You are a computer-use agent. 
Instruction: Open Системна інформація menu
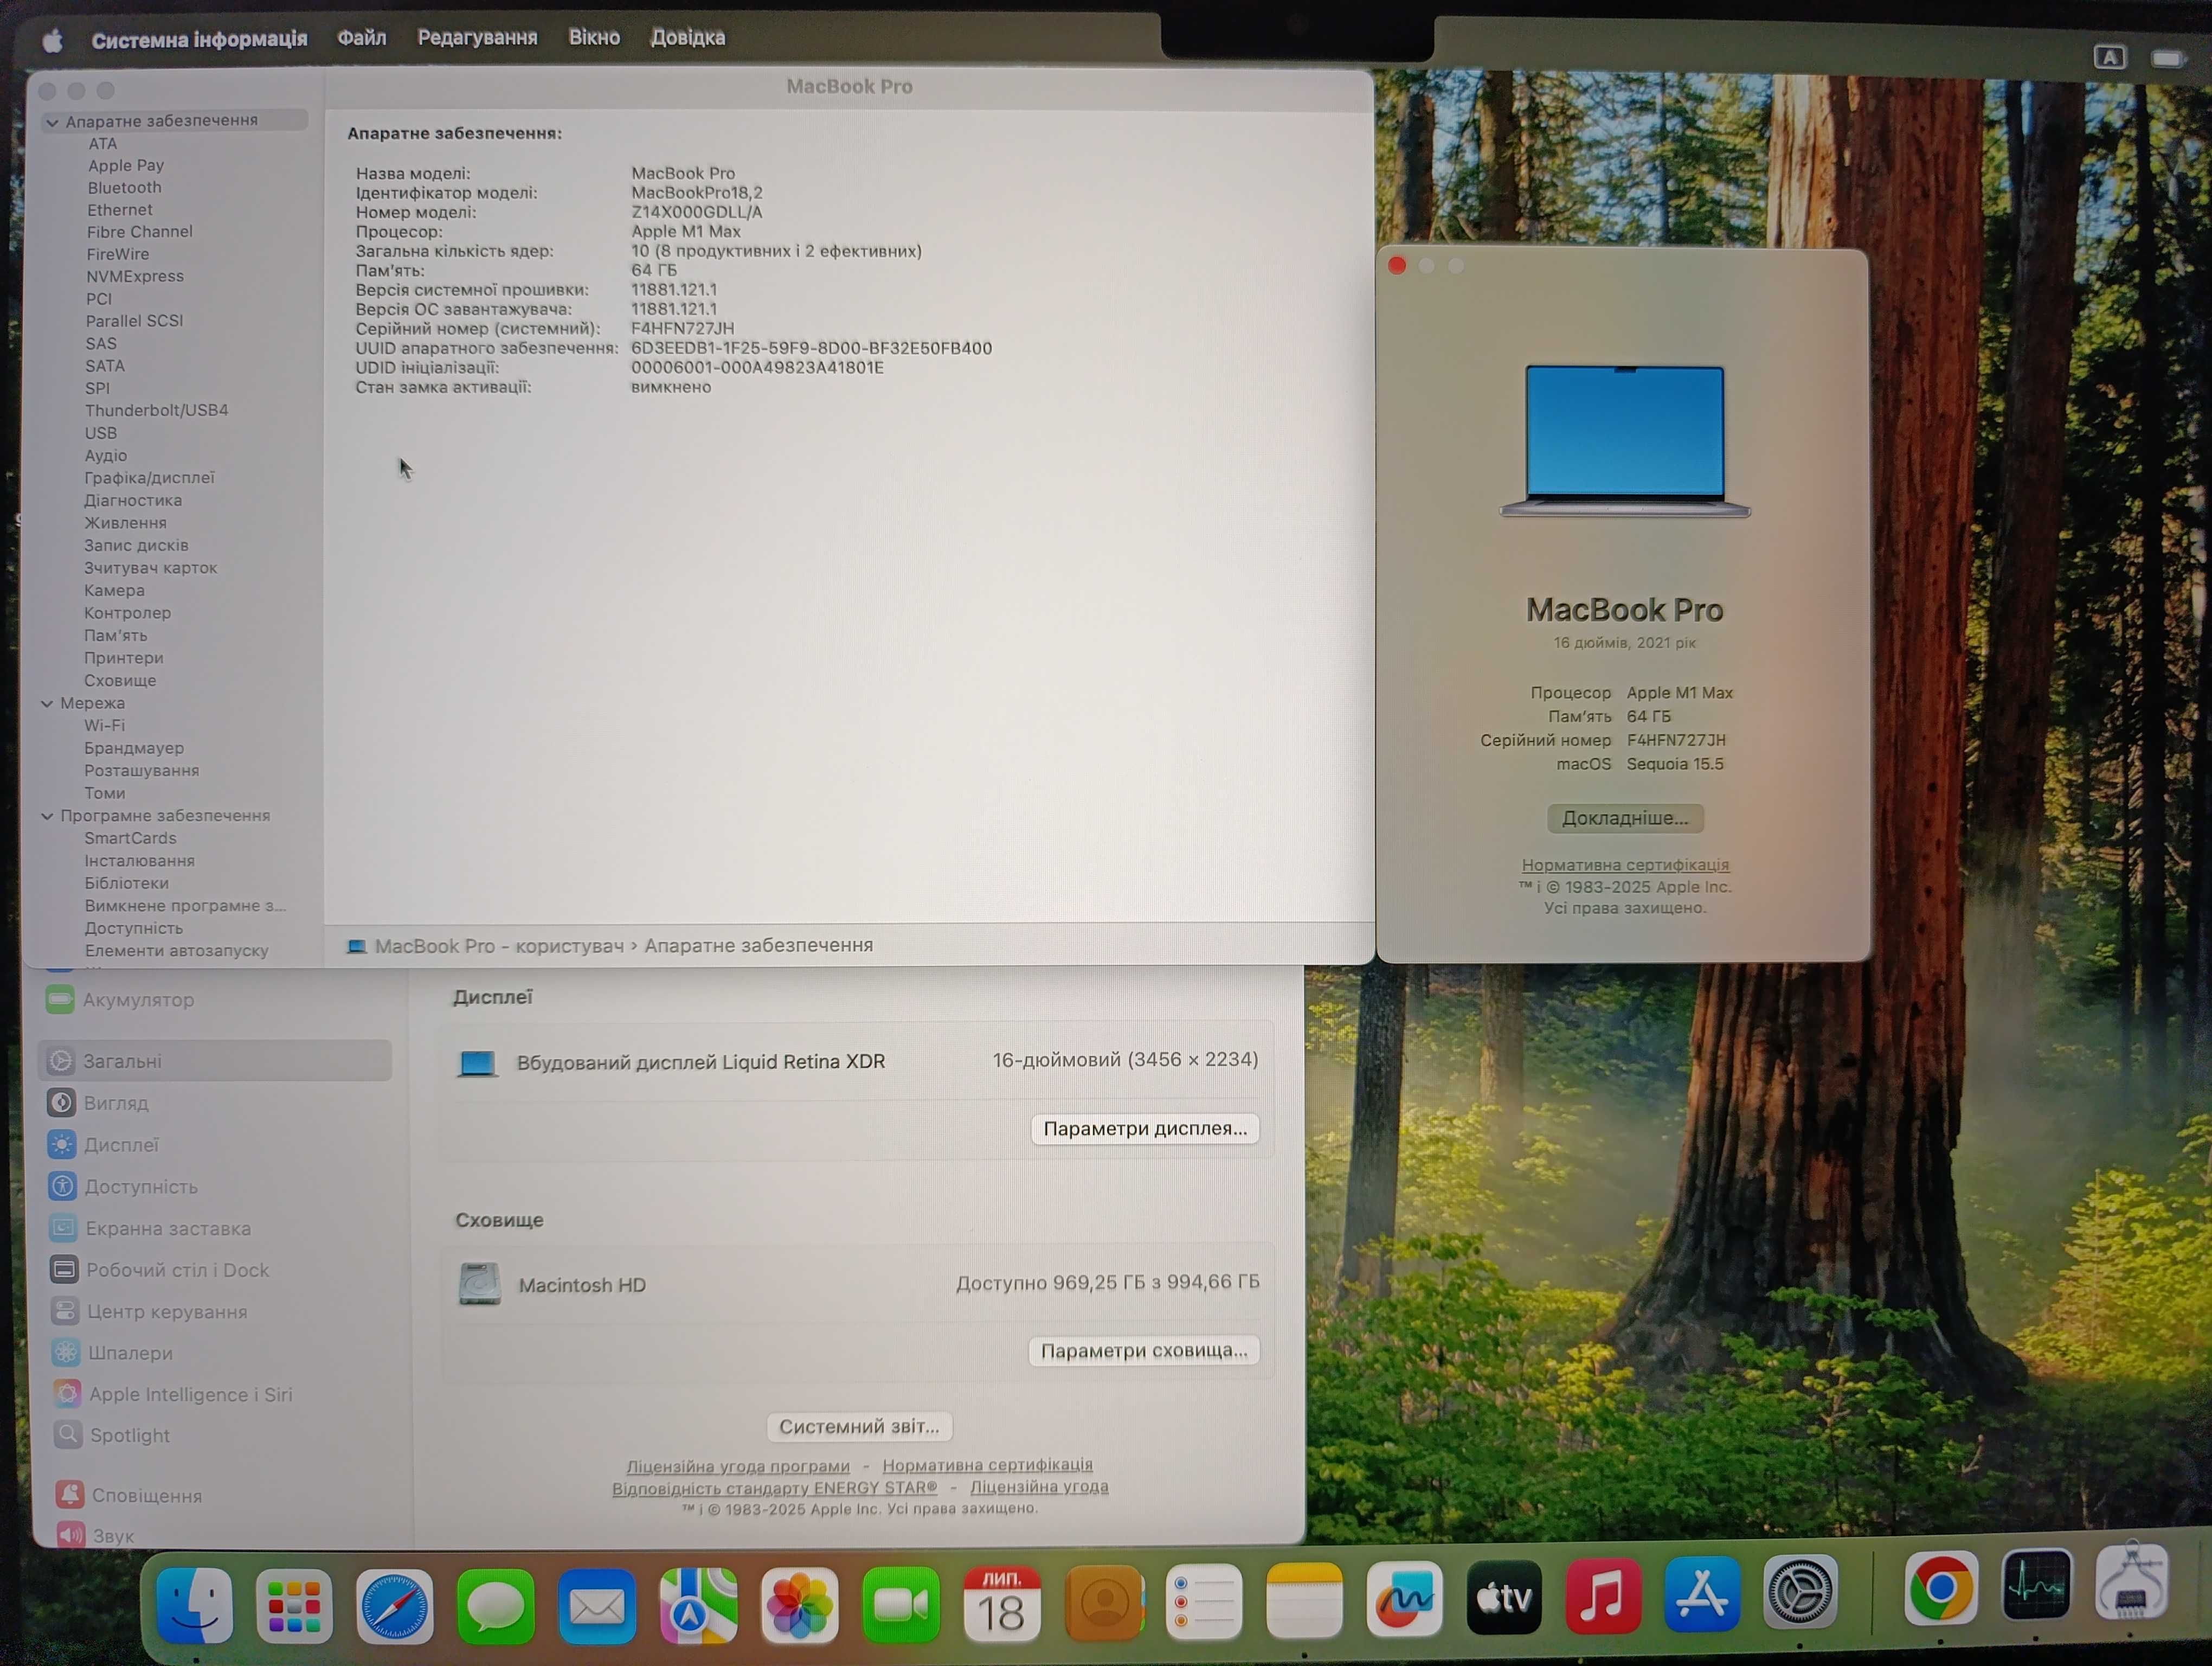(x=200, y=39)
